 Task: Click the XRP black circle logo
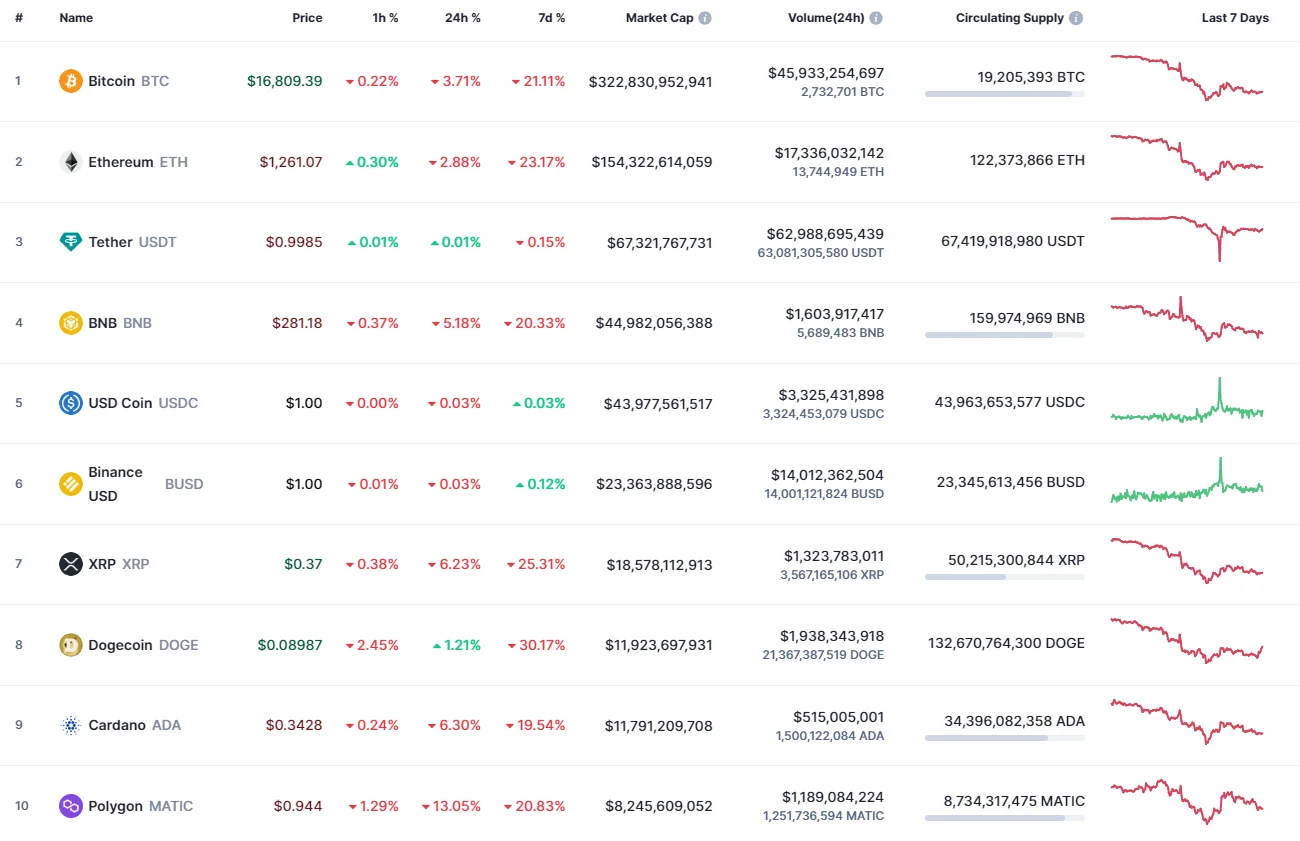pos(69,563)
